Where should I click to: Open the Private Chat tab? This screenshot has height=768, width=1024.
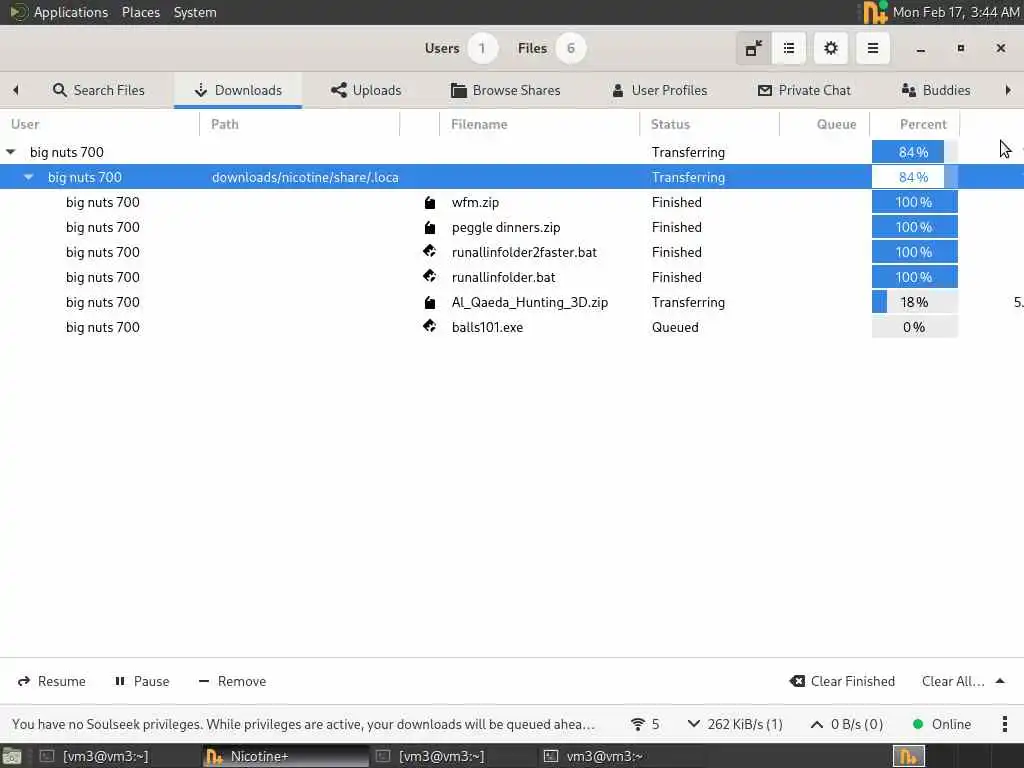(x=804, y=90)
